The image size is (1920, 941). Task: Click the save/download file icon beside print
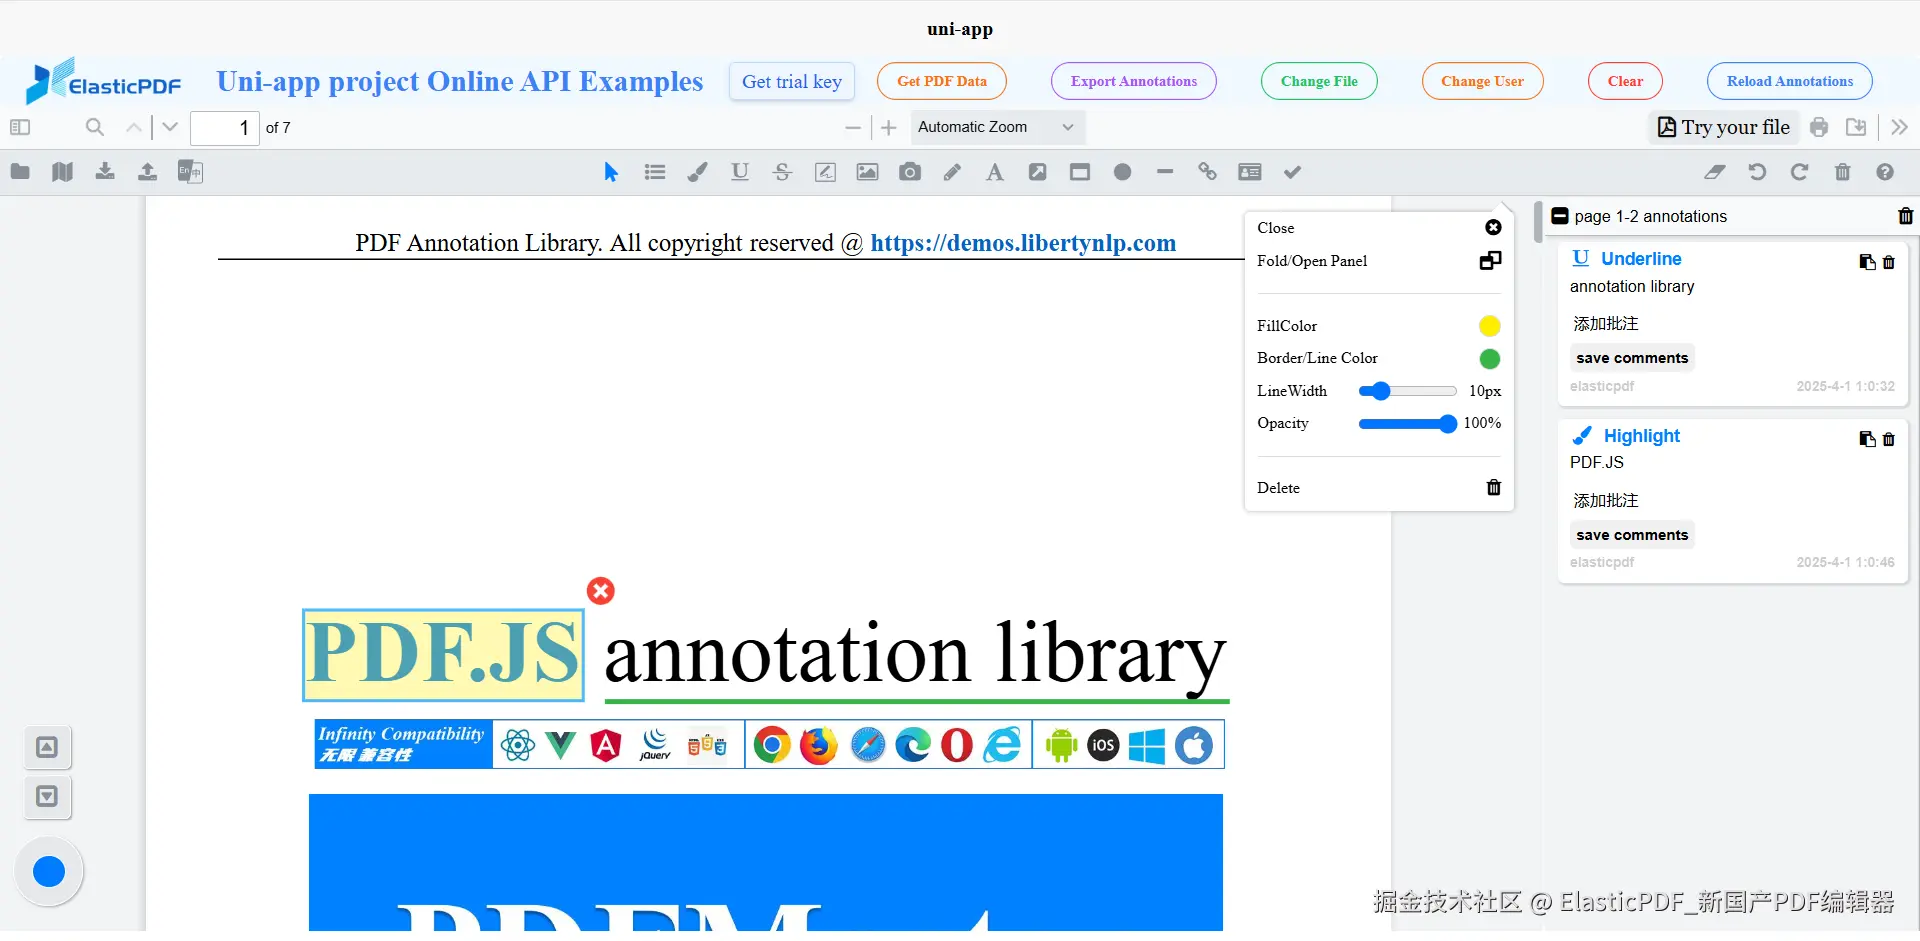(x=1856, y=128)
